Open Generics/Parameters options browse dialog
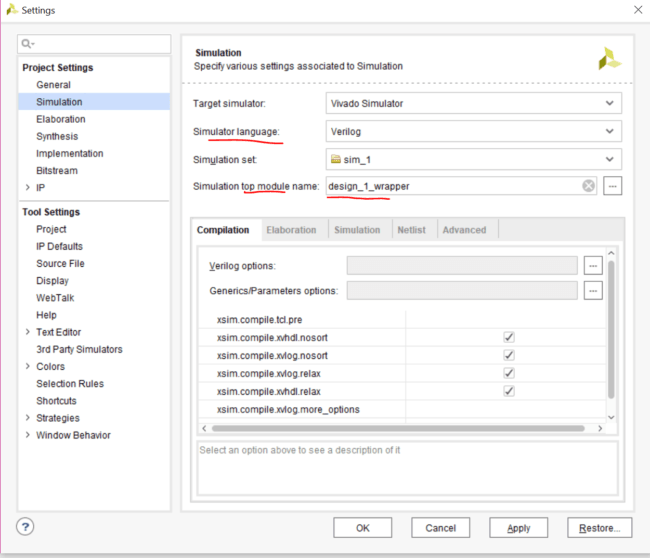 click(593, 291)
